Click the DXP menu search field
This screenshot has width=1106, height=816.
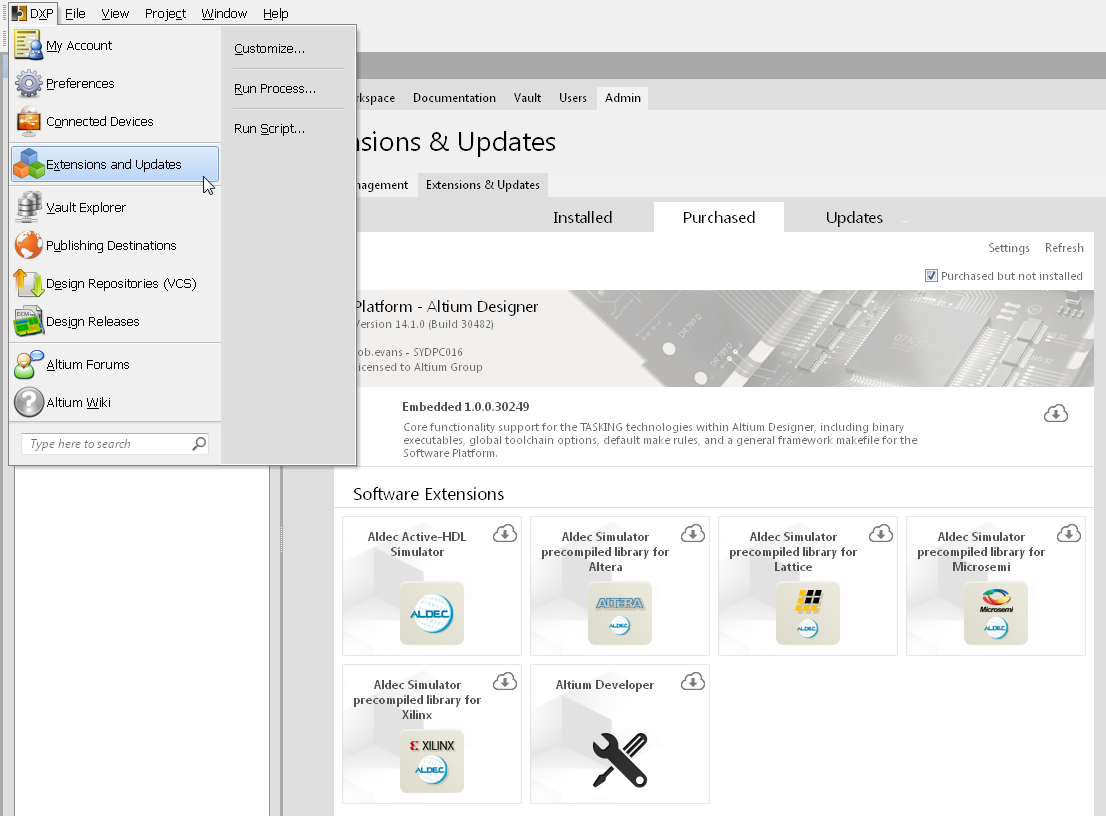point(107,444)
